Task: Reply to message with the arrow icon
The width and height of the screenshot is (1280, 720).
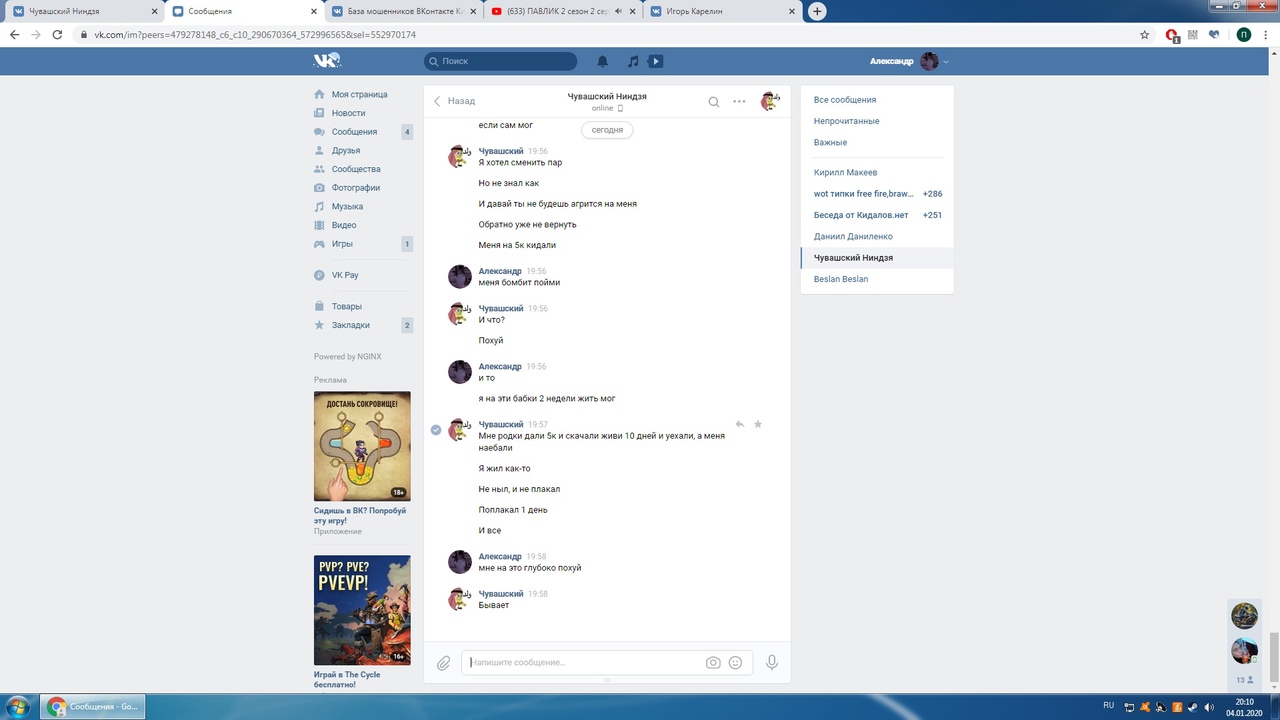Action: [x=740, y=424]
